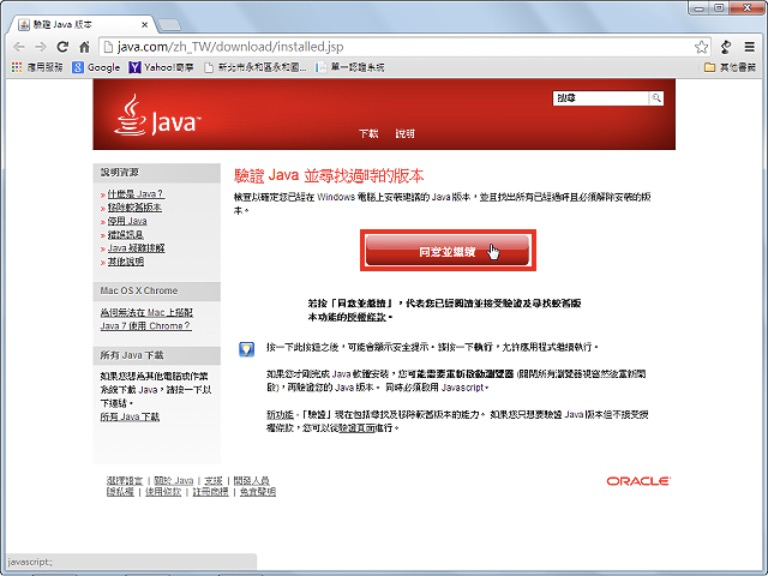Open the fourth bookmark with page icon
The height and width of the screenshot is (578, 768).
[255, 67]
